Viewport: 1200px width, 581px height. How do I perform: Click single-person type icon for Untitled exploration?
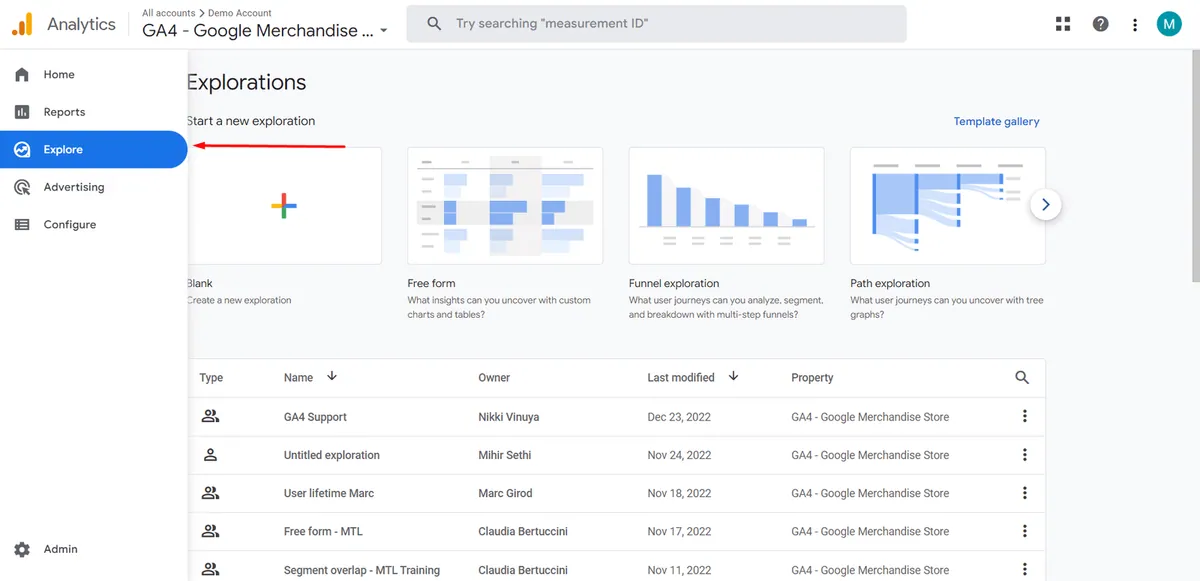[210, 455]
